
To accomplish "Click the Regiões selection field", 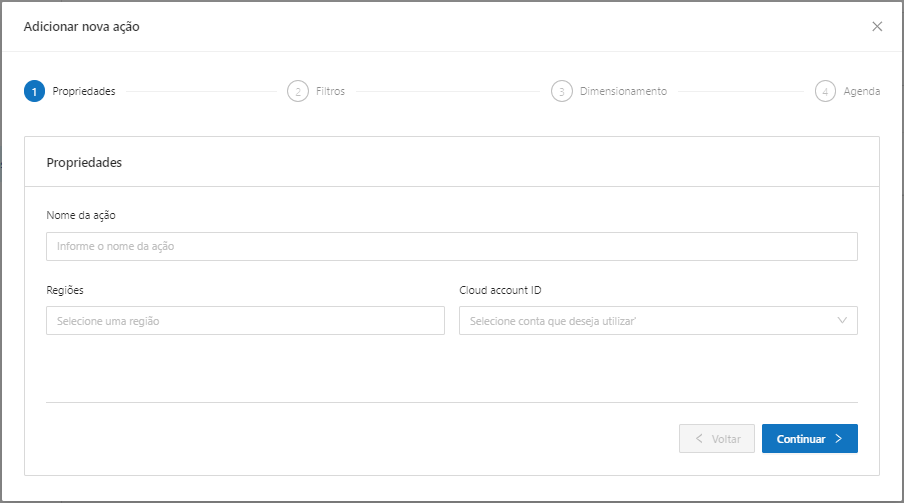I will (x=245, y=321).
